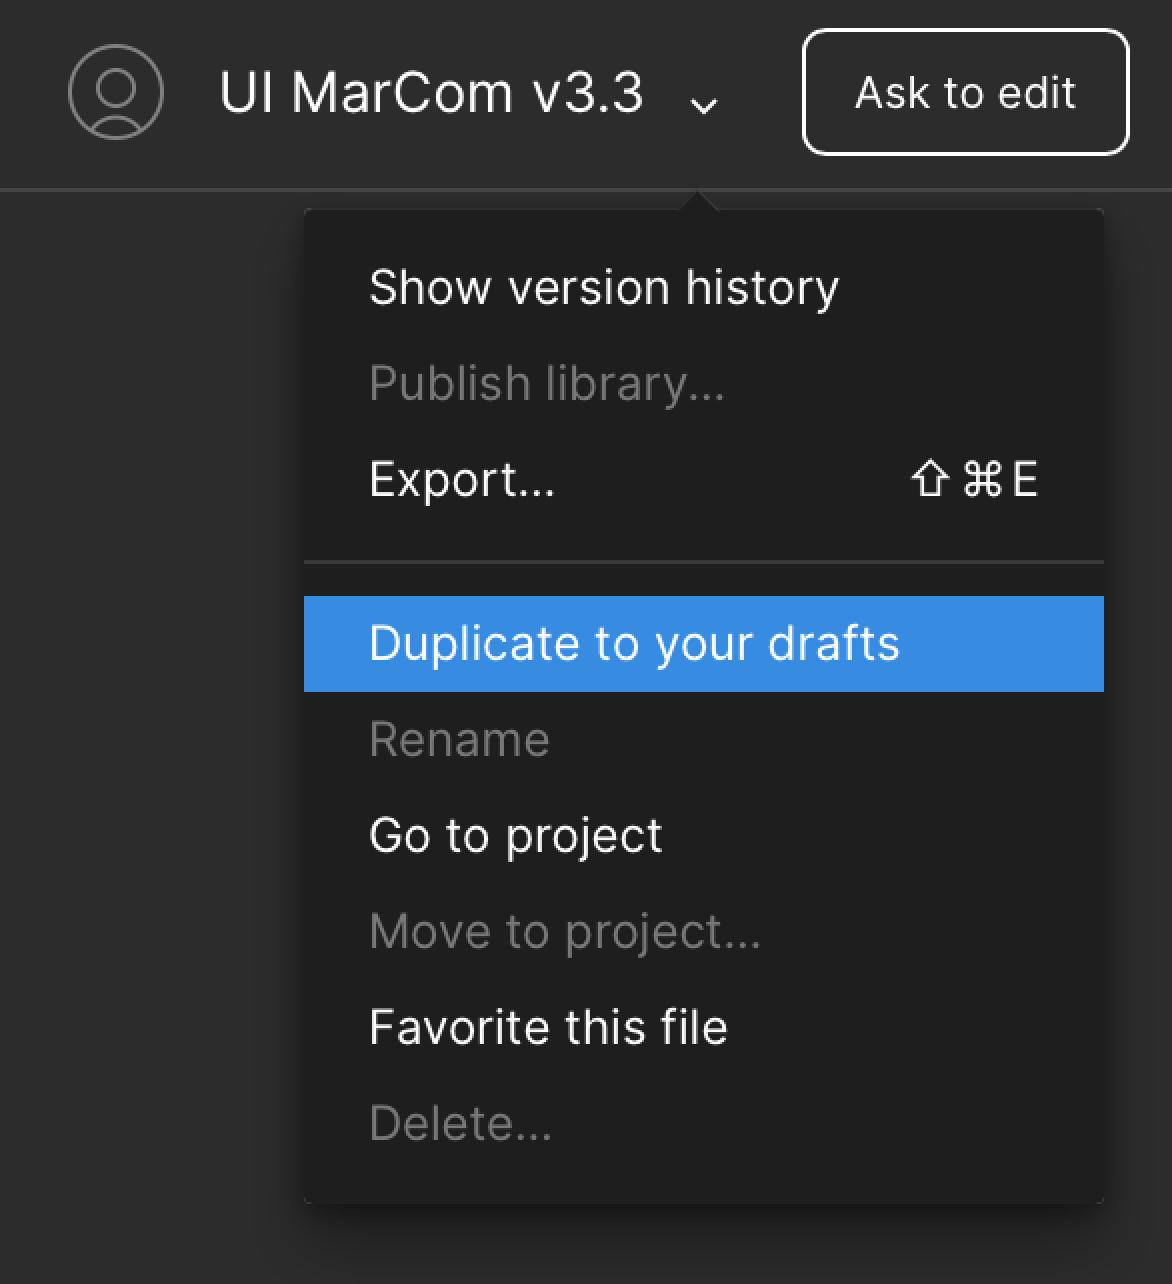Click the user avatar icon
This screenshot has width=1172, height=1284.
pyautogui.click(x=115, y=92)
